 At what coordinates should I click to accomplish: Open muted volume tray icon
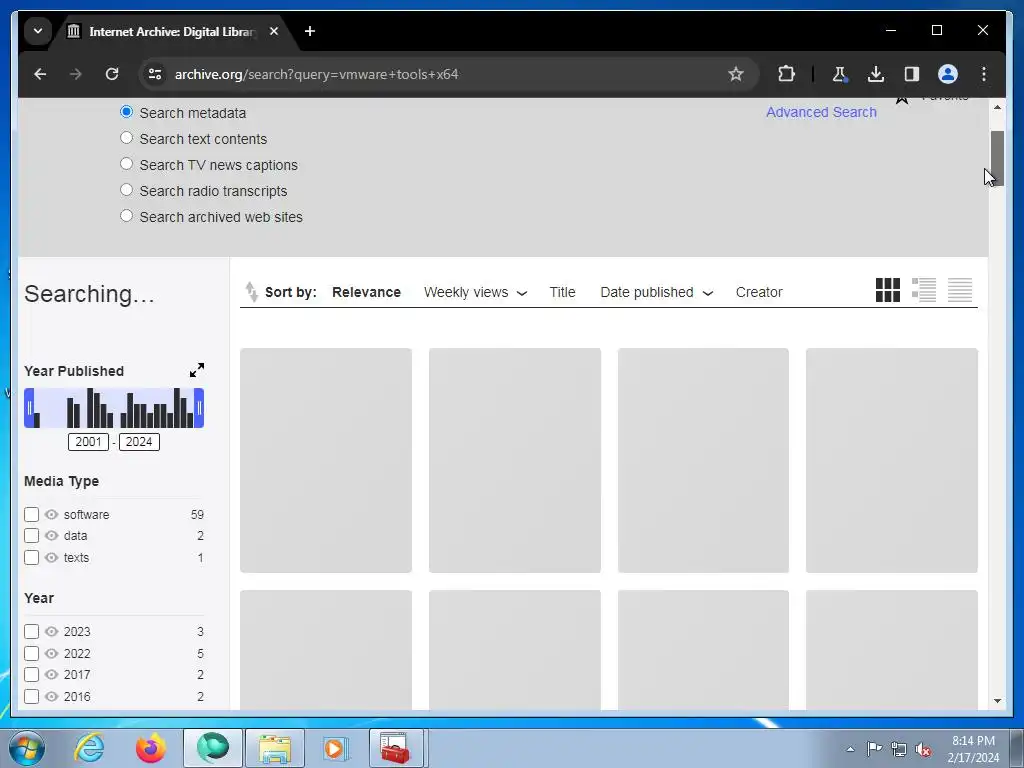[923, 749]
